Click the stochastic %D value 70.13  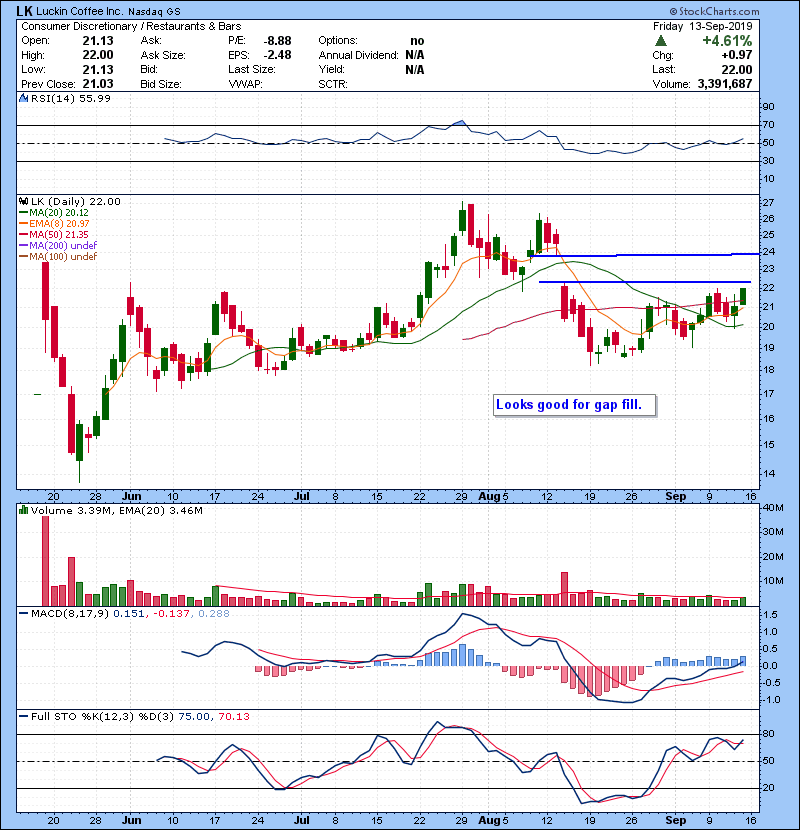coord(233,716)
